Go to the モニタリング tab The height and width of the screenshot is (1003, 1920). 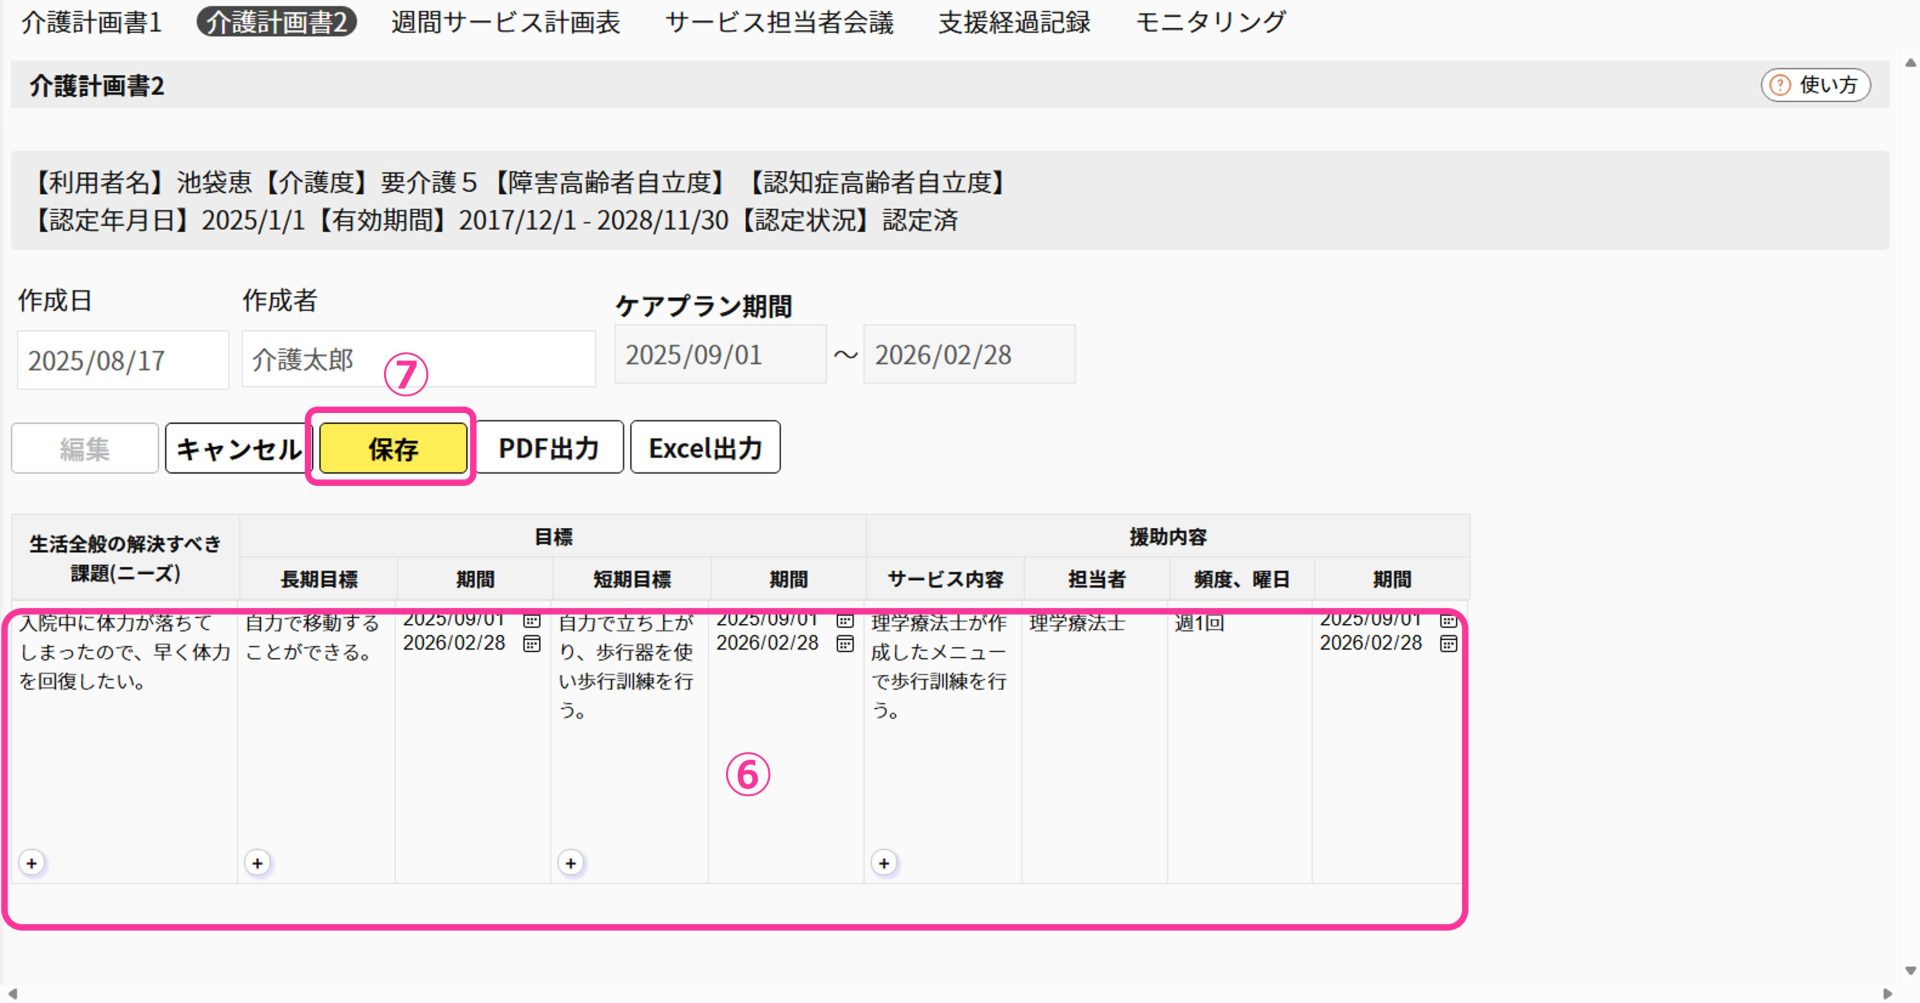(1210, 22)
